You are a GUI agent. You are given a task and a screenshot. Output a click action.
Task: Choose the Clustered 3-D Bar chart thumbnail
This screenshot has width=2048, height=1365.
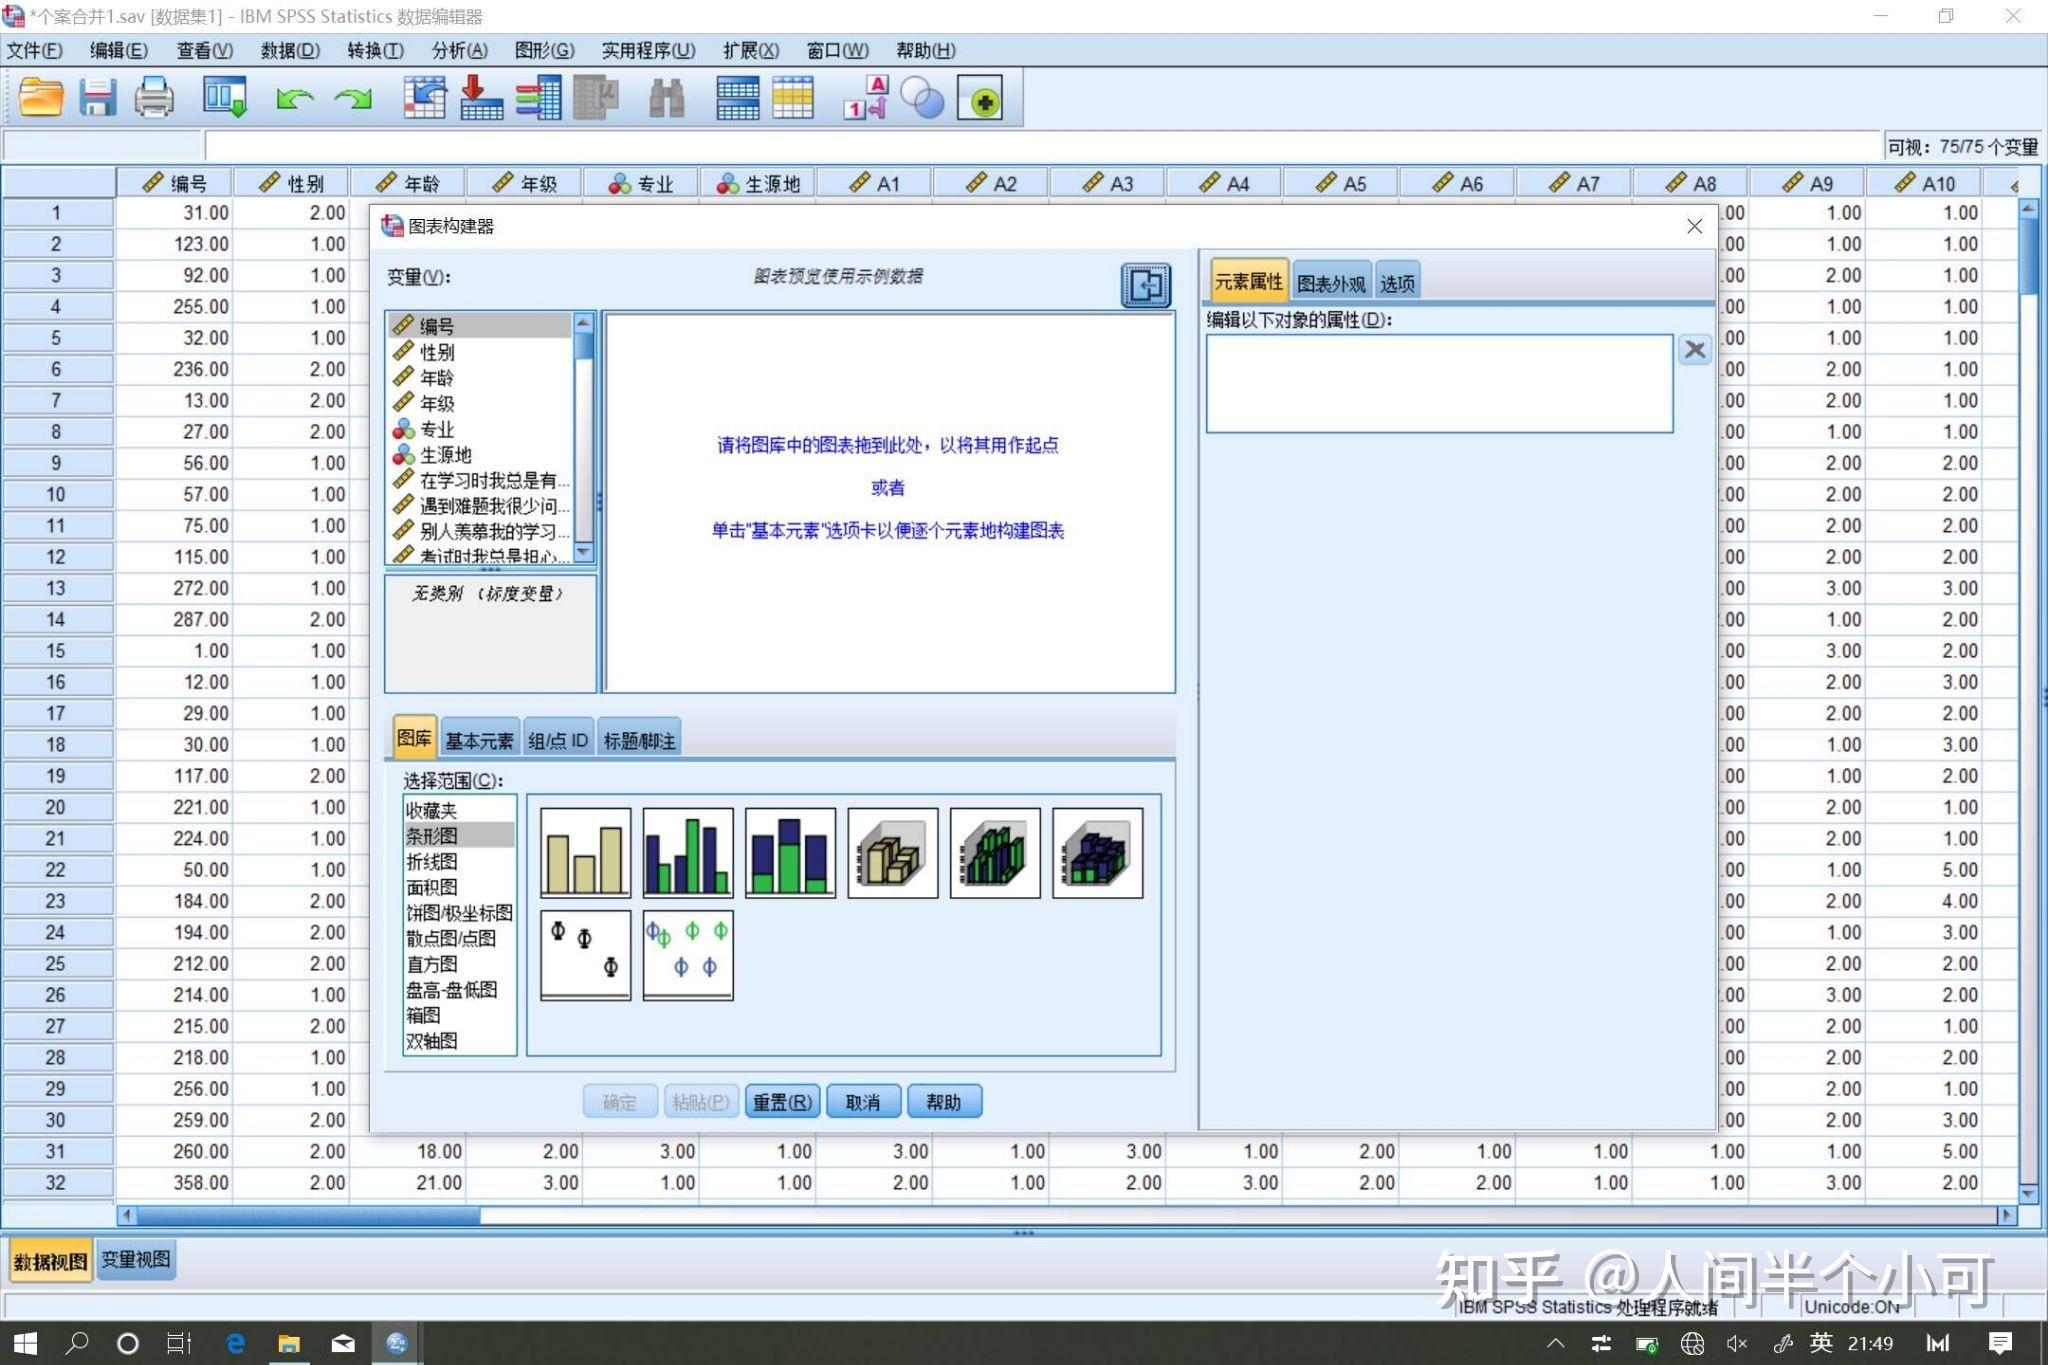tap(995, 853)
